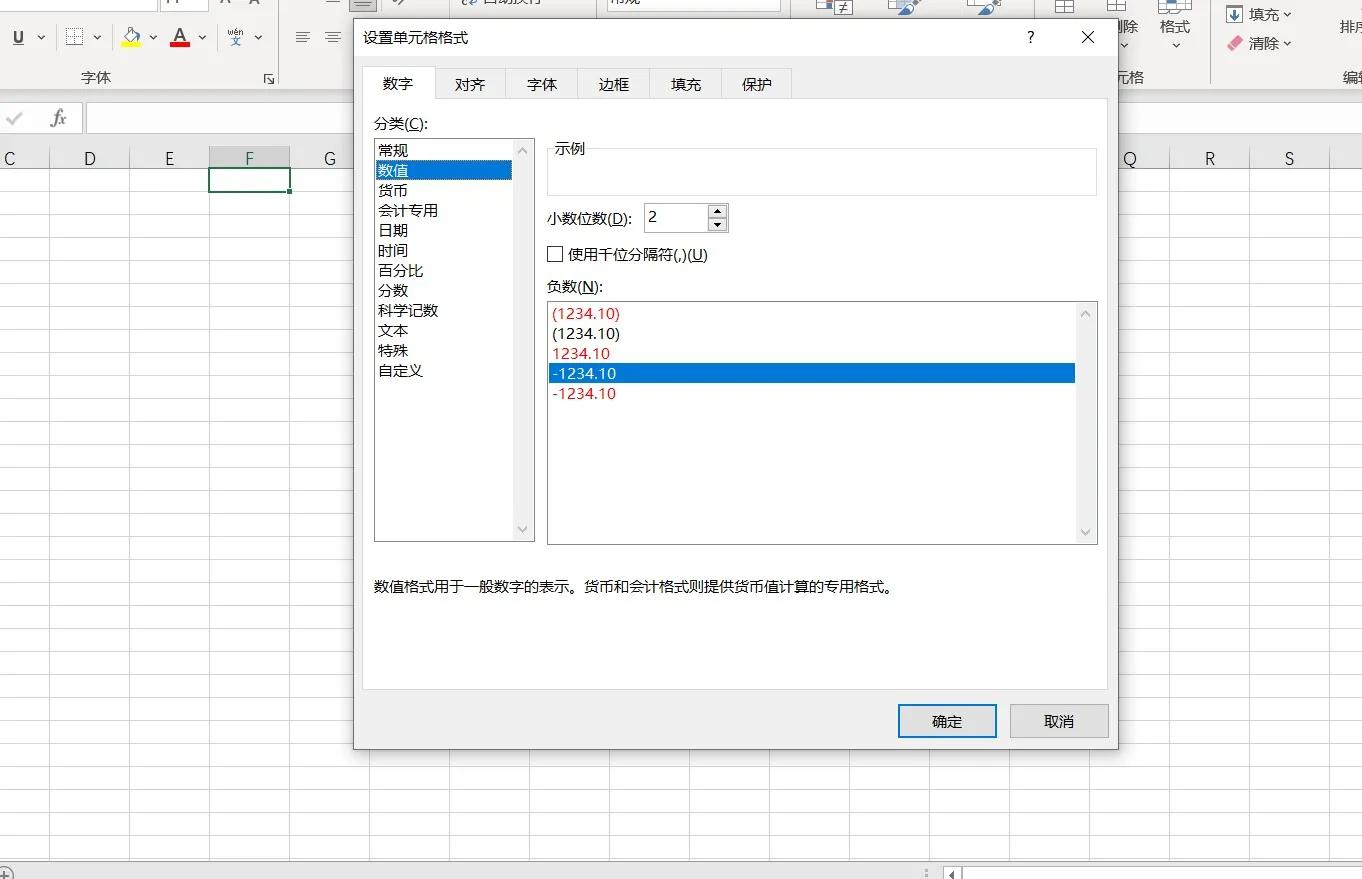Close the 设置单元格格式 dialog
This screenshot has height=879, width=1362.
pos(1088,38)
